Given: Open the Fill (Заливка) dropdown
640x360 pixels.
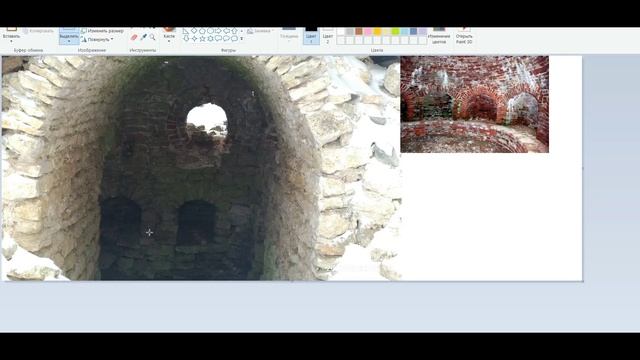Looking at the screenshot, I should pos(260,31).
